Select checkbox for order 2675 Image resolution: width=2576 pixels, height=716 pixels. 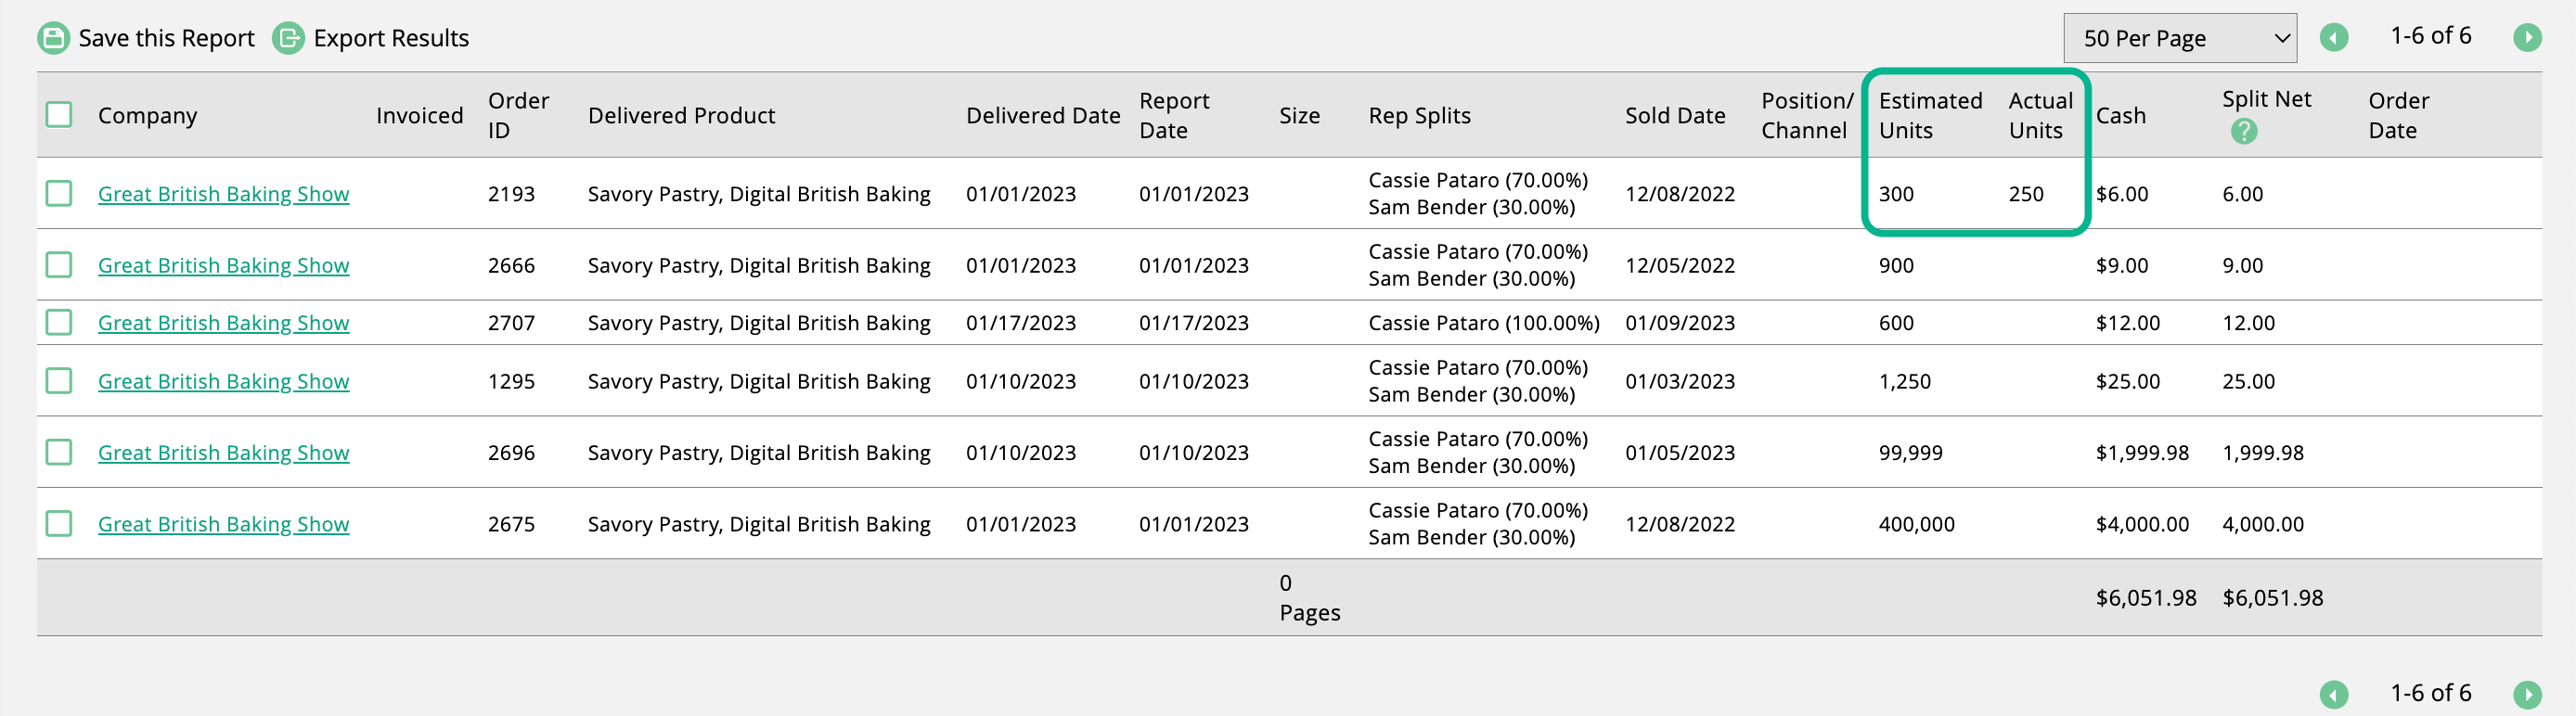coord(59,523)
